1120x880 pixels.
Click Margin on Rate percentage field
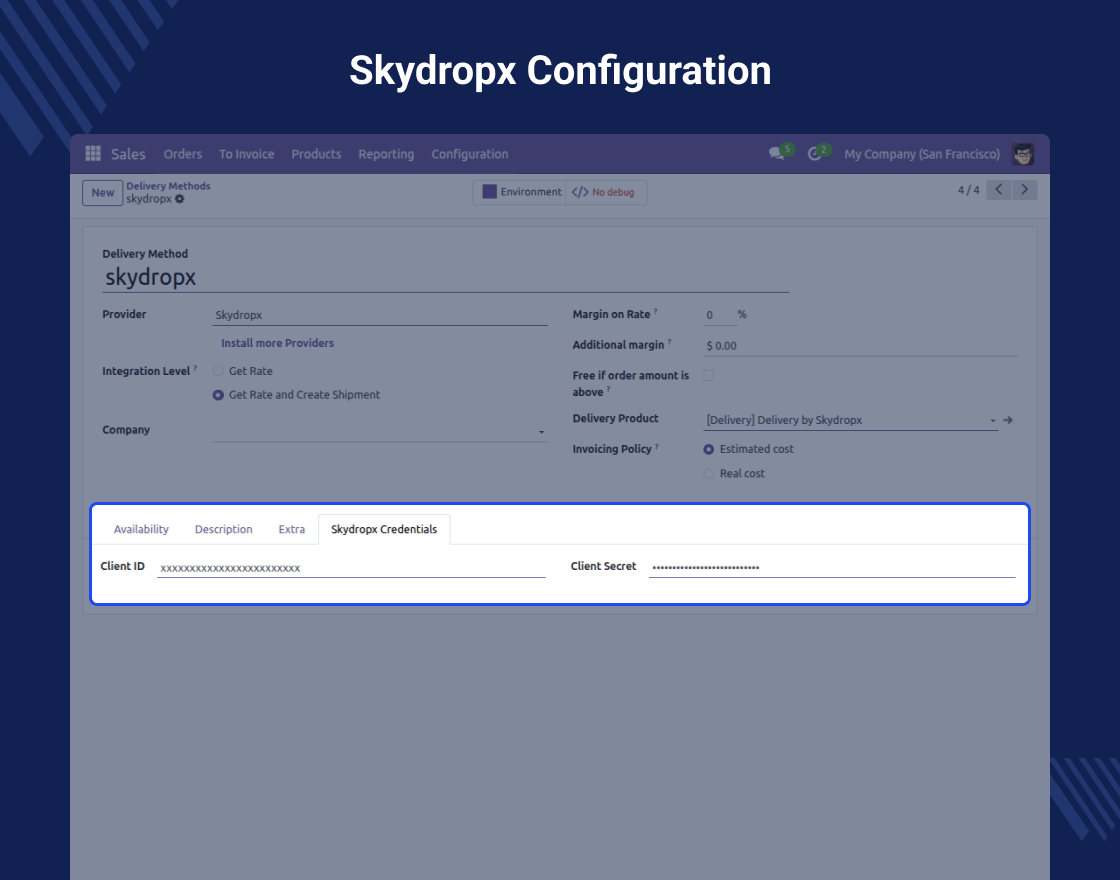pyautogui.click(x=719, y=315)
